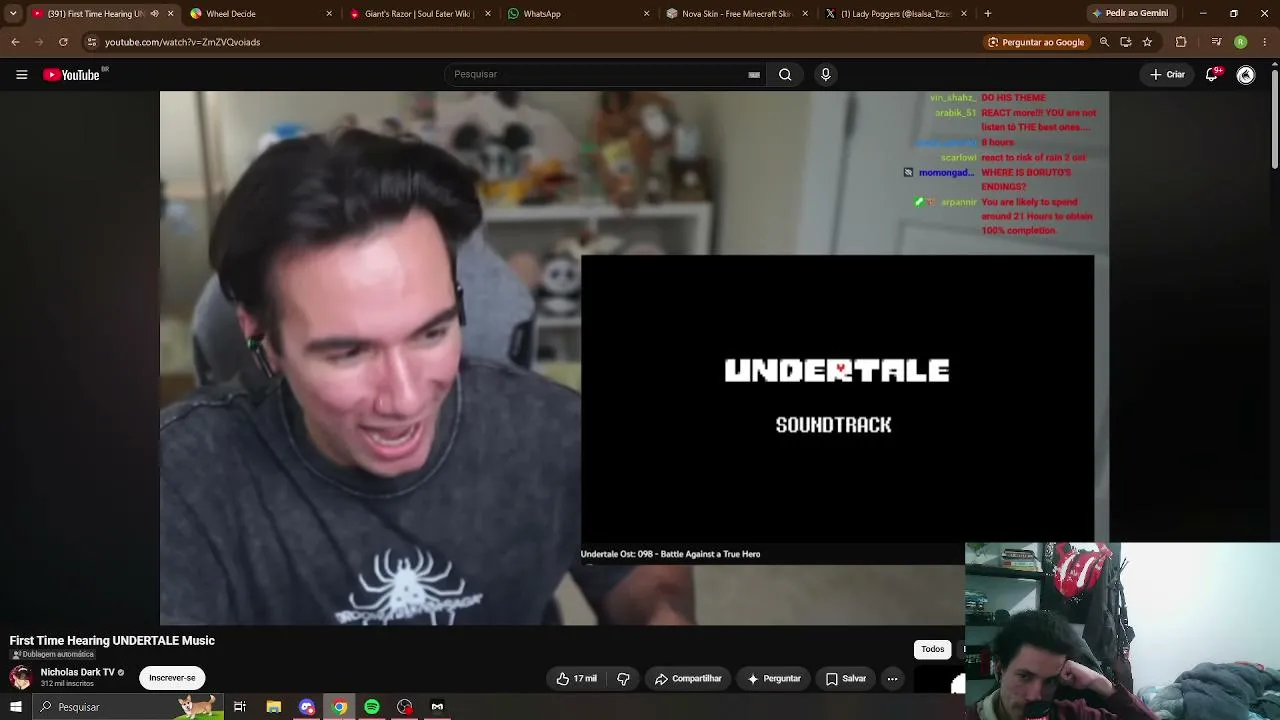This screenshot has height=720, width=1280.
Task: Switch to Giant's Razor Soul Eater Wiki tab
Action: coord(420,14)
